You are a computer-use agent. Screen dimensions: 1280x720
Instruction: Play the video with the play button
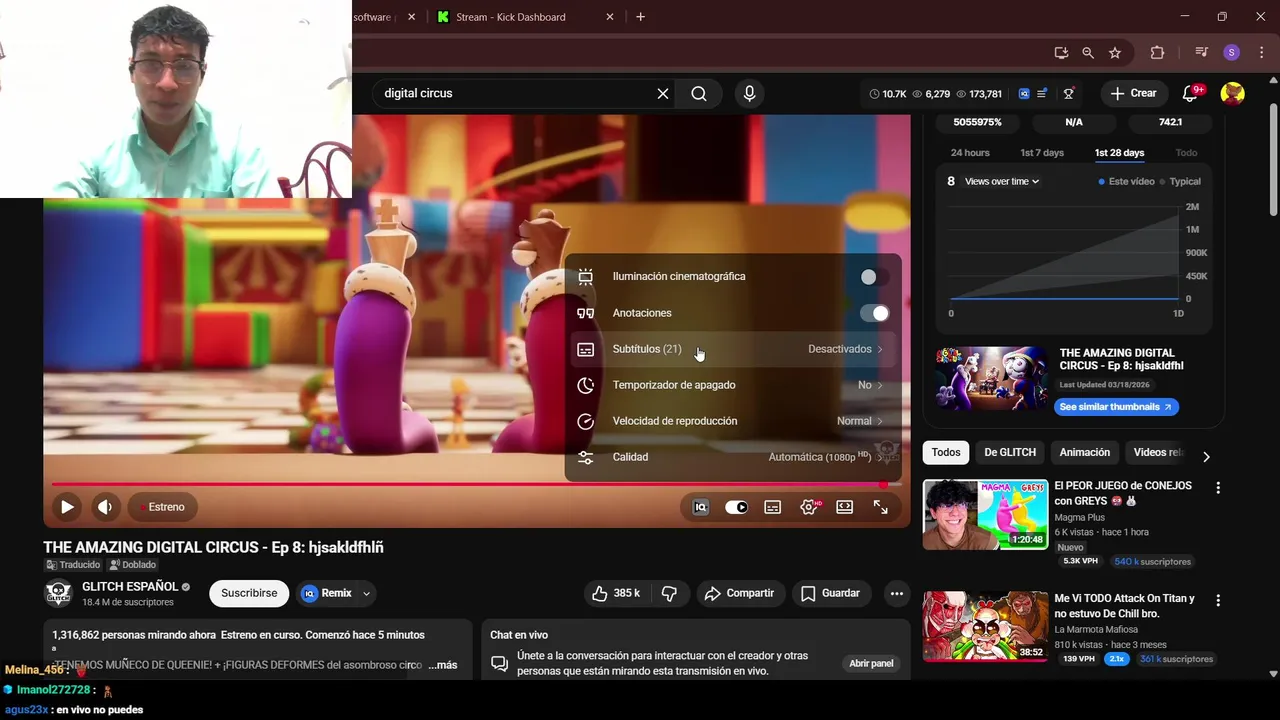coord(67,507)
